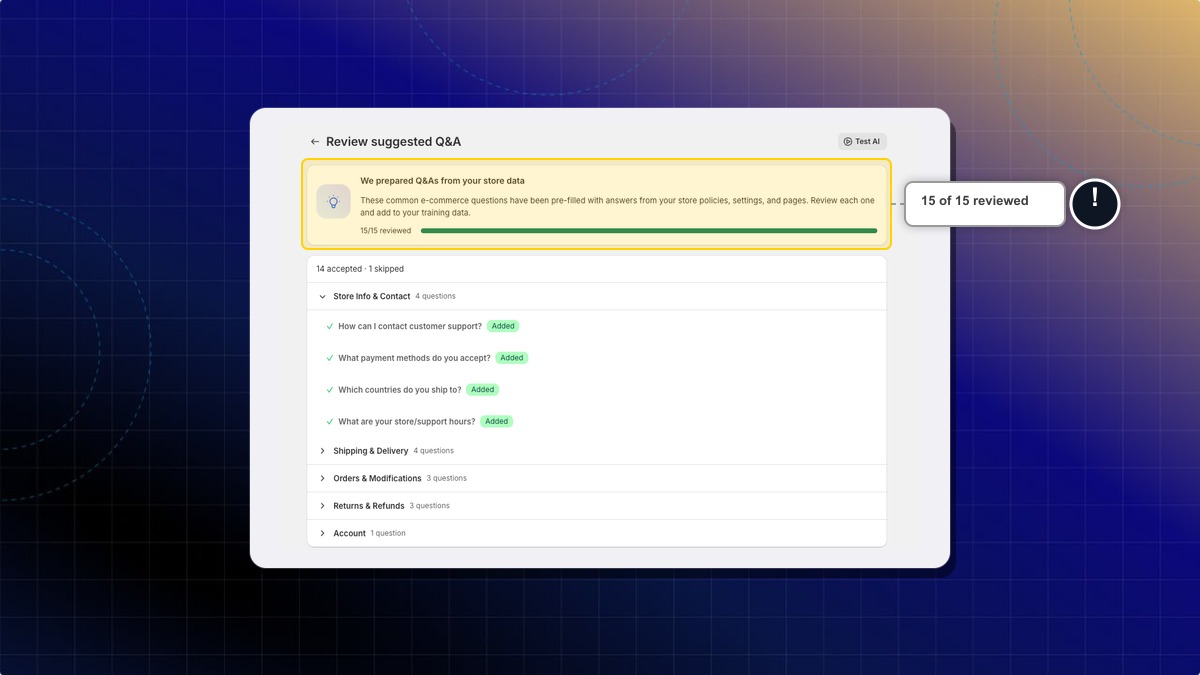This screenshot has width=1200, height=675.
Task: Click the Added badge for customer support question
Action: coord(503,326)
